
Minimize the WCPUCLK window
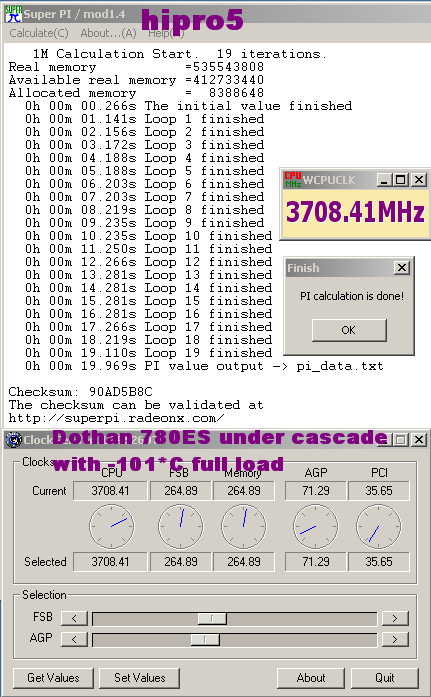point(384,180)
